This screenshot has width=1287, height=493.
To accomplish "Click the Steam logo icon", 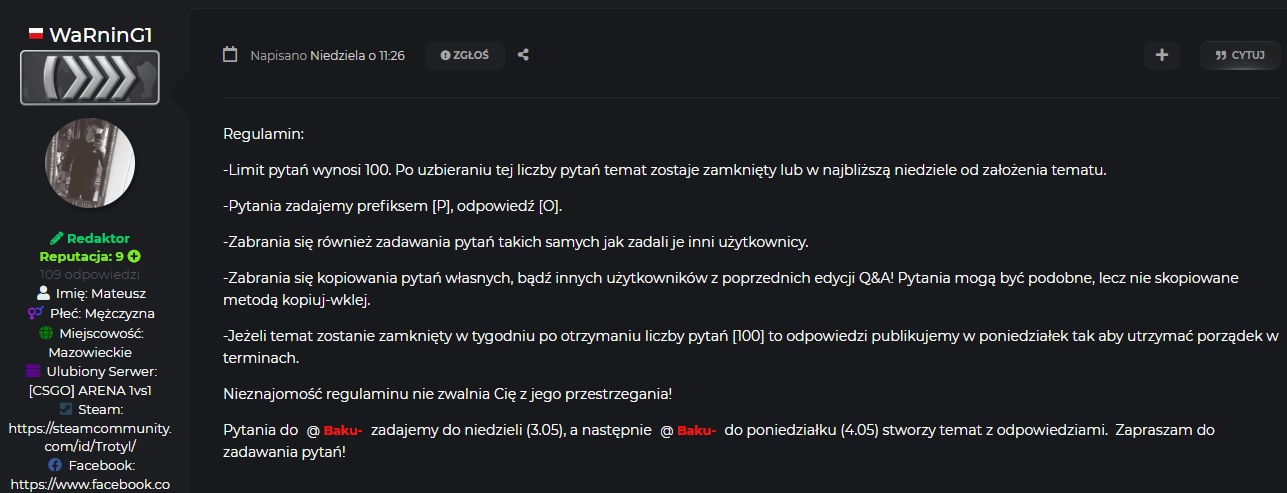I will click(65, 409).
